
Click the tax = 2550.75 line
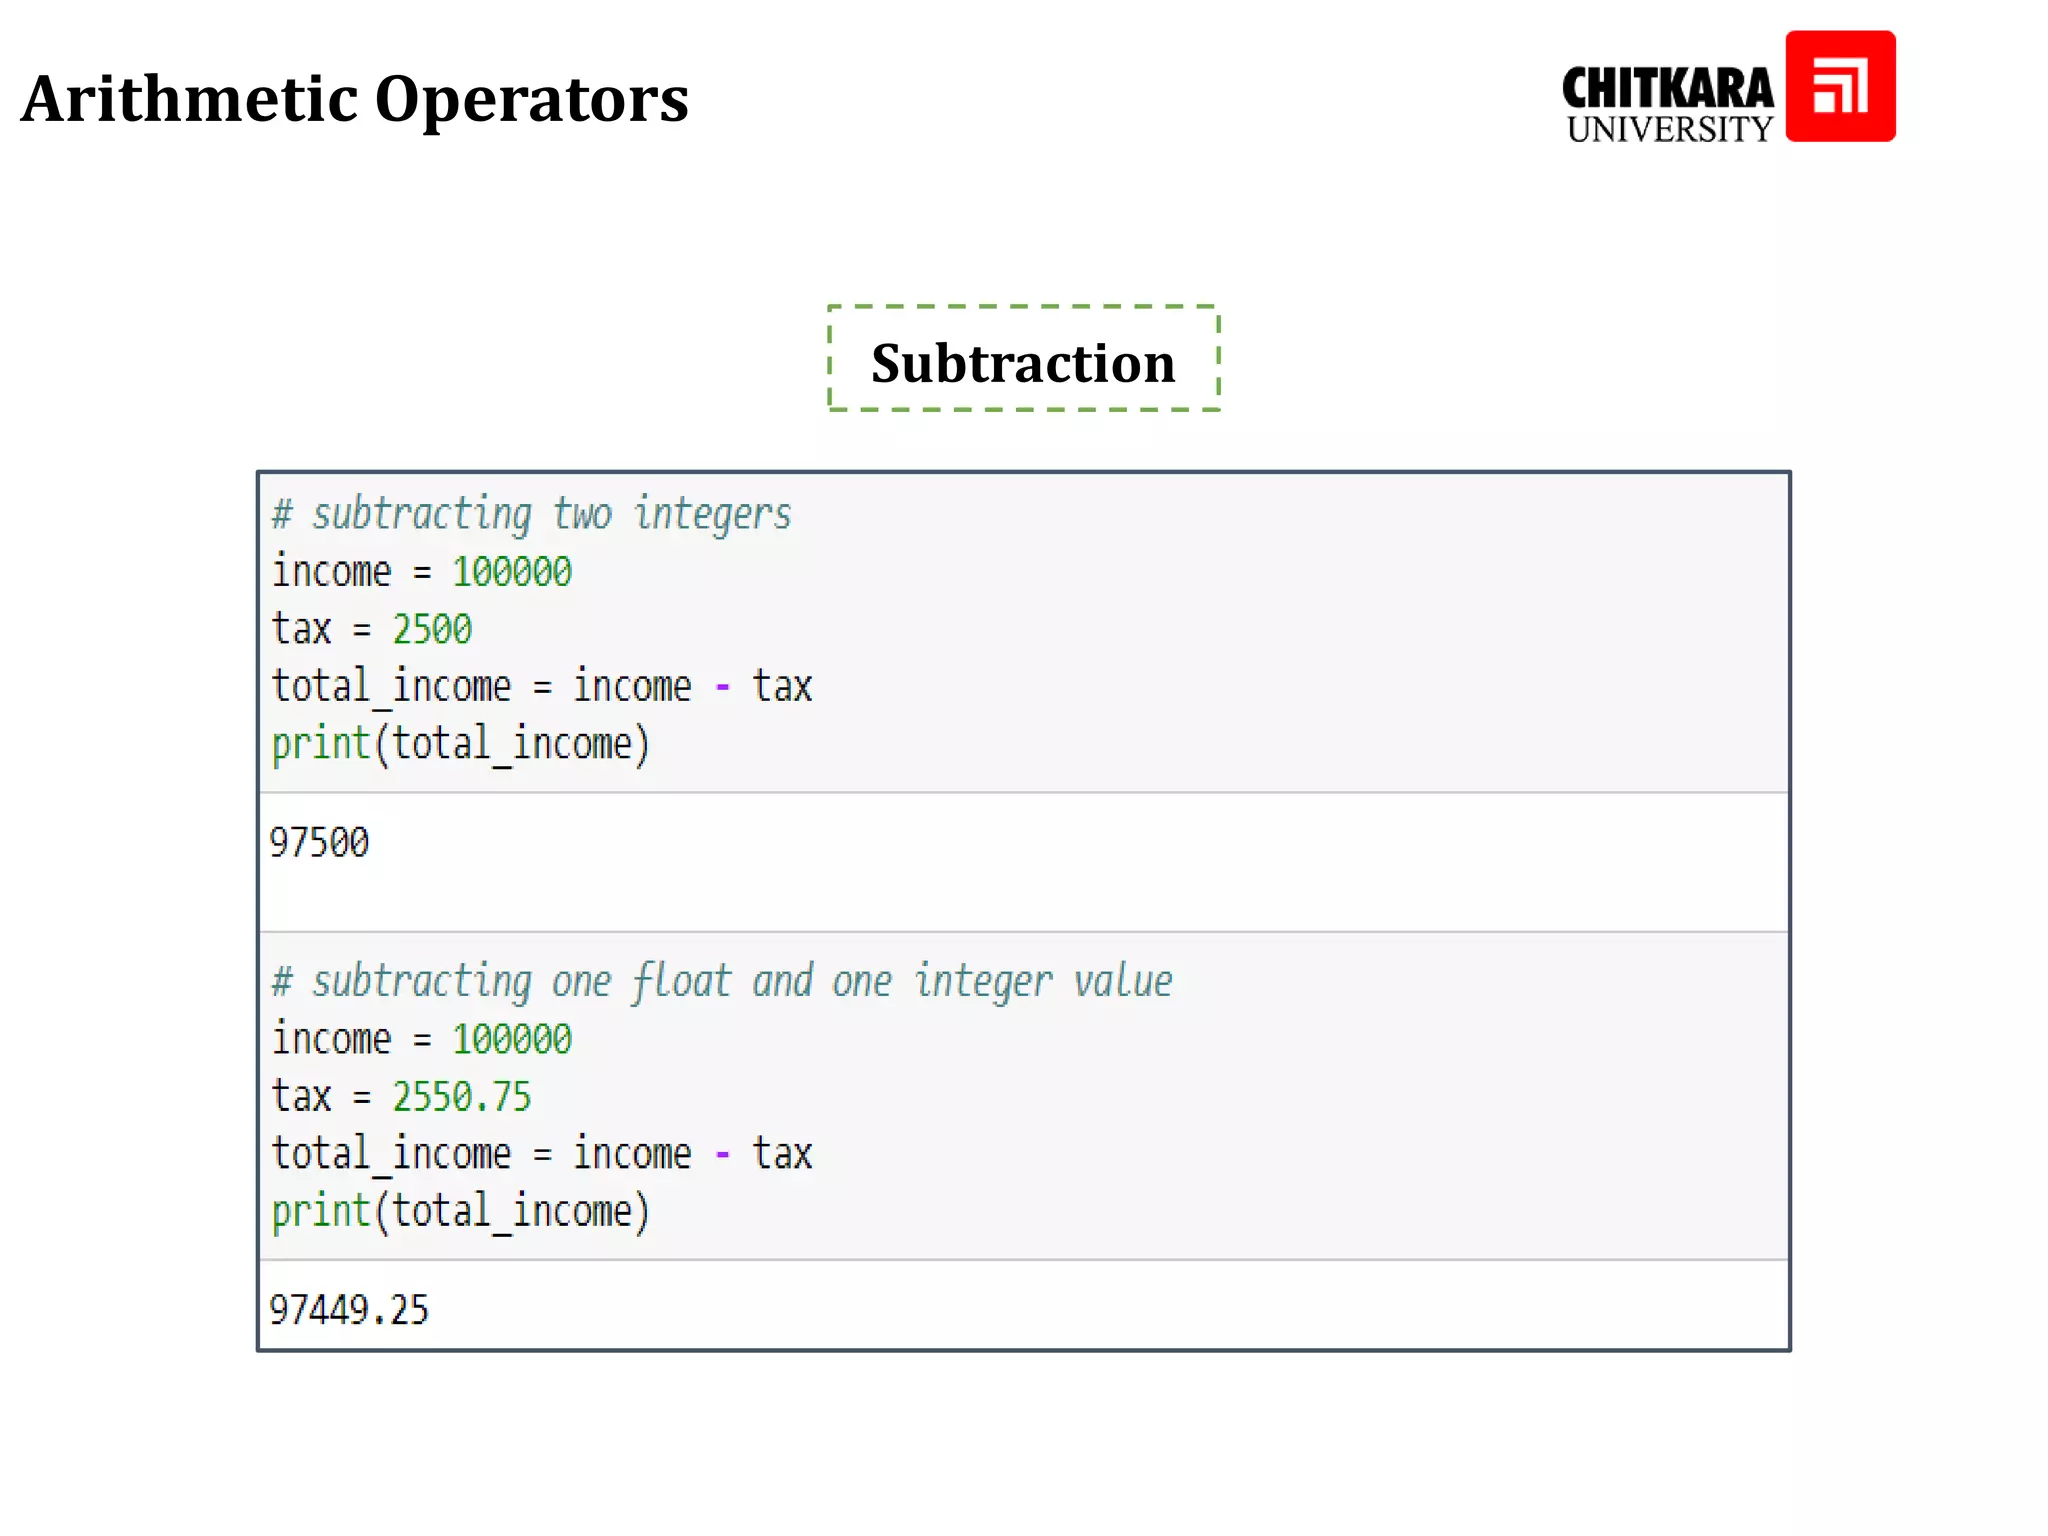401,1097
